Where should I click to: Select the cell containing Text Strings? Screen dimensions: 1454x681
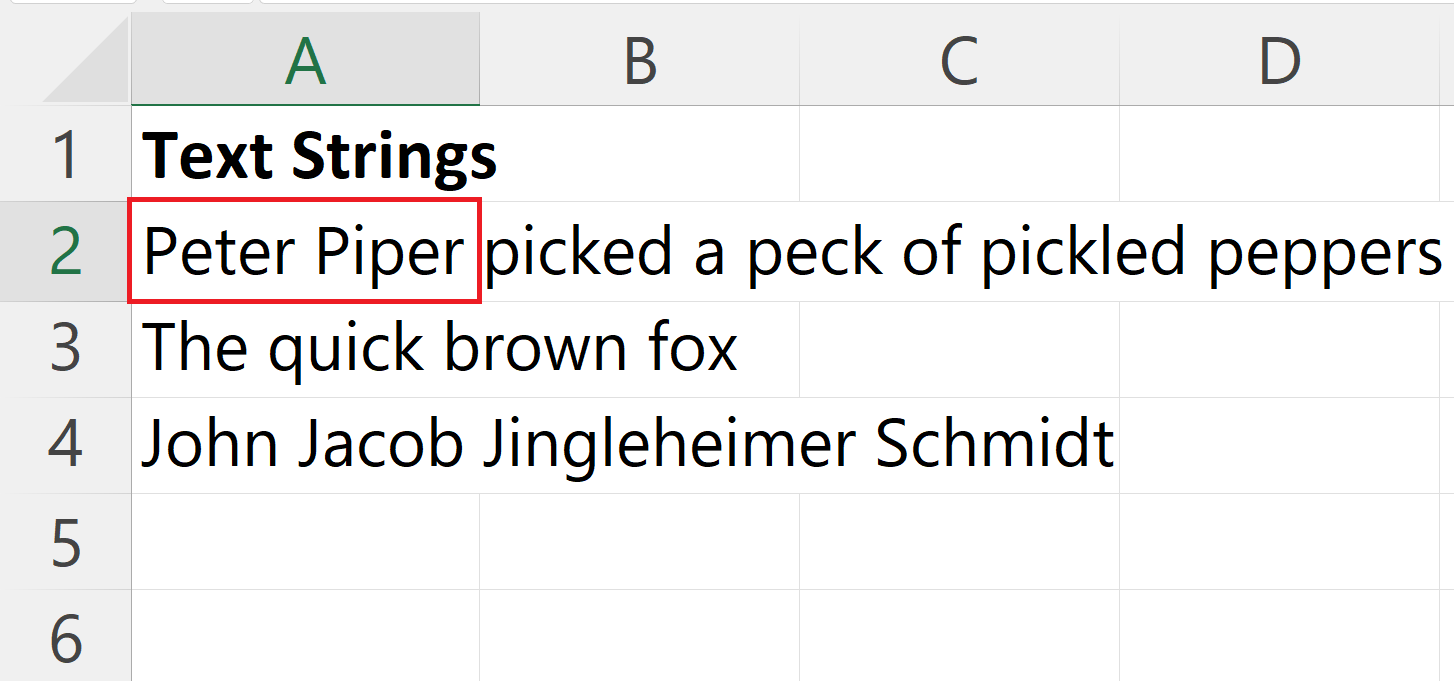(305, 155)
